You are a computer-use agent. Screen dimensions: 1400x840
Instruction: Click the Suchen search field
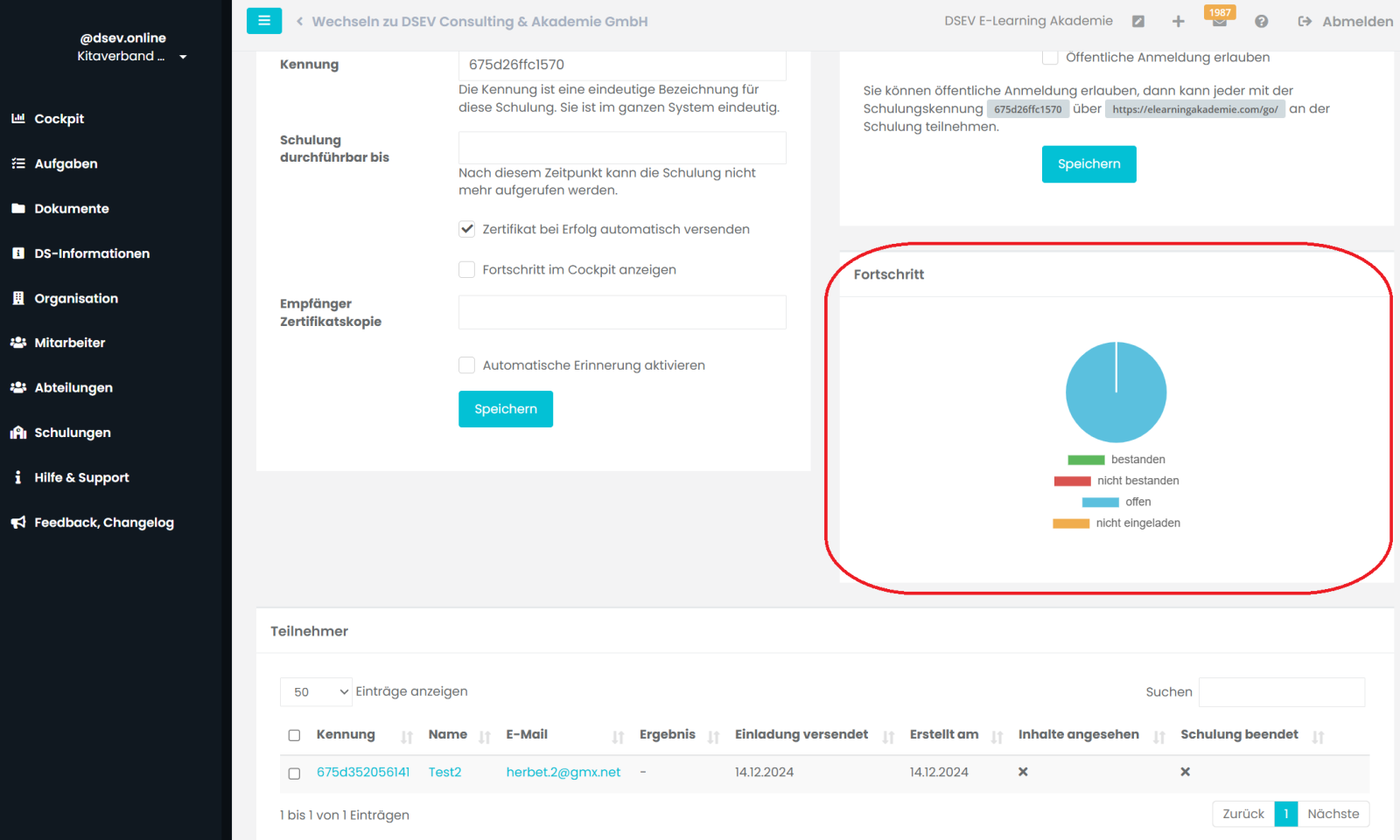pyautogui.click(x=1282, y=692)
